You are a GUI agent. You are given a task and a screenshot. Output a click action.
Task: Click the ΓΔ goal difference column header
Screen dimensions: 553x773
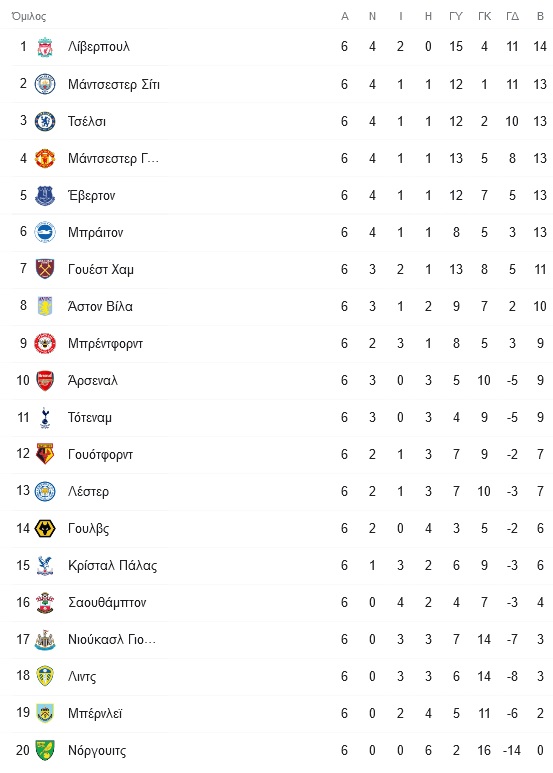(x=512, y=16)
